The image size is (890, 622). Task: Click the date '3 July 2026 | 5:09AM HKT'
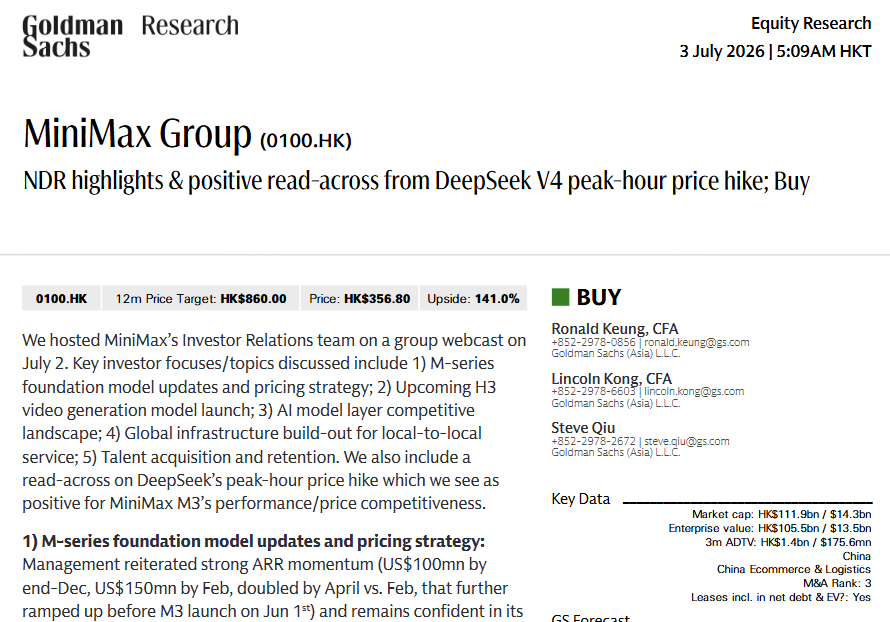(775, 51)
